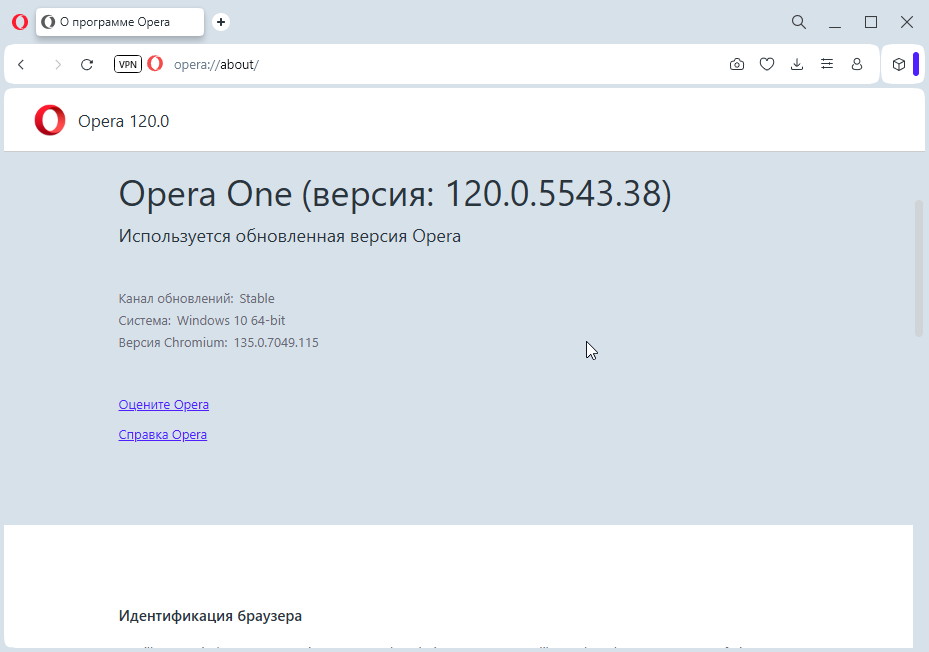The width and height of the screenshot is (929, 652).
Task: Click 'Канал обновлений: Stable' line
Action: point(197,299)
